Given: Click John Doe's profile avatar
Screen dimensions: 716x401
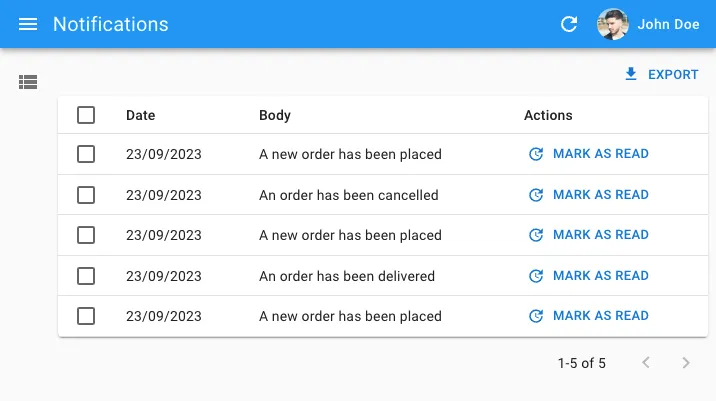Looking at the screenshot, I should point(612,24).
